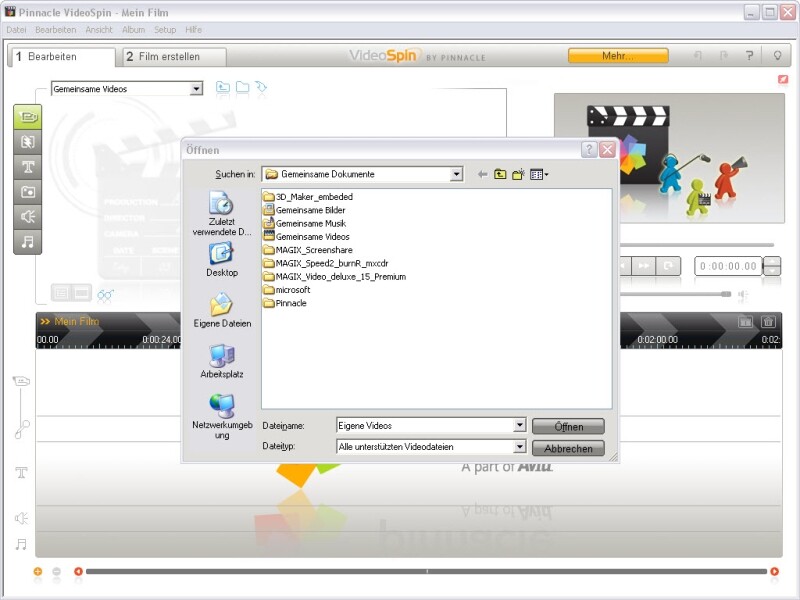Select the Gemeinsame Bilder folder
Screen dimensions: 800x600
(x=305, y=210)
